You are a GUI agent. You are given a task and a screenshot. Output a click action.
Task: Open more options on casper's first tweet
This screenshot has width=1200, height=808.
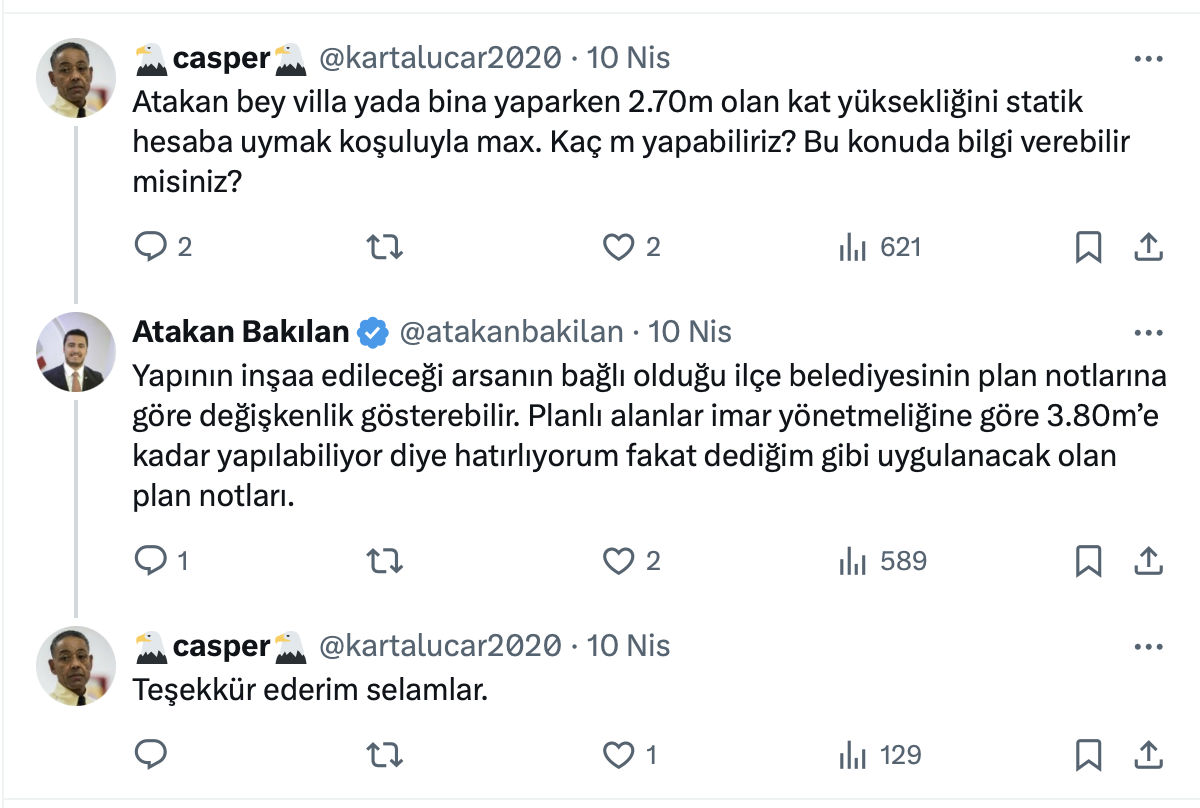[1149, 58]
